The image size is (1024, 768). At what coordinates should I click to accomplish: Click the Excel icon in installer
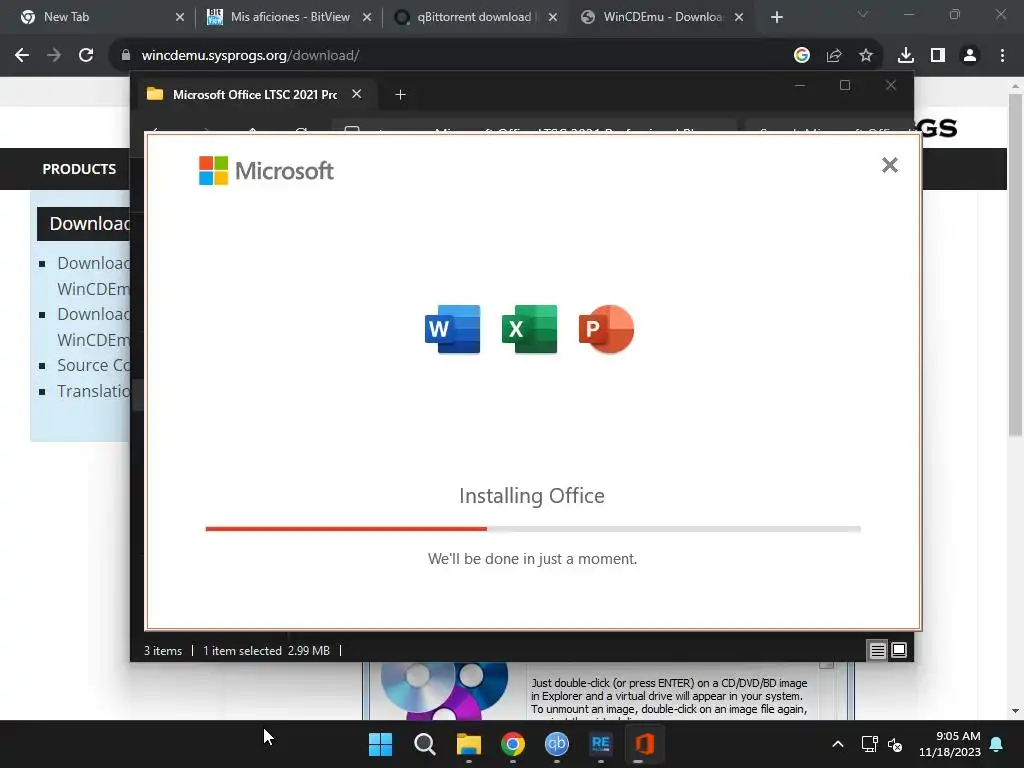530,329
